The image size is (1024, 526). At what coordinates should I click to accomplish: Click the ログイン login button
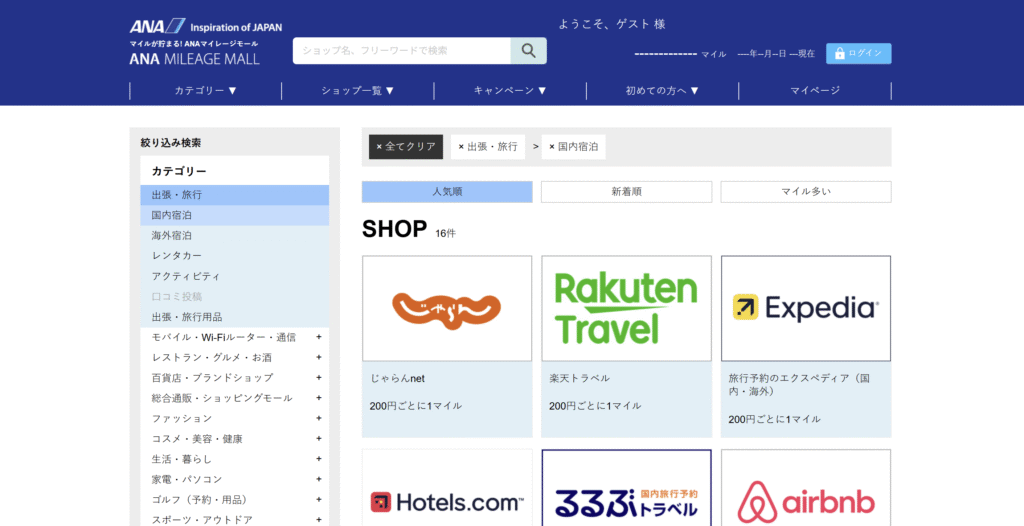tap(858, 53)
